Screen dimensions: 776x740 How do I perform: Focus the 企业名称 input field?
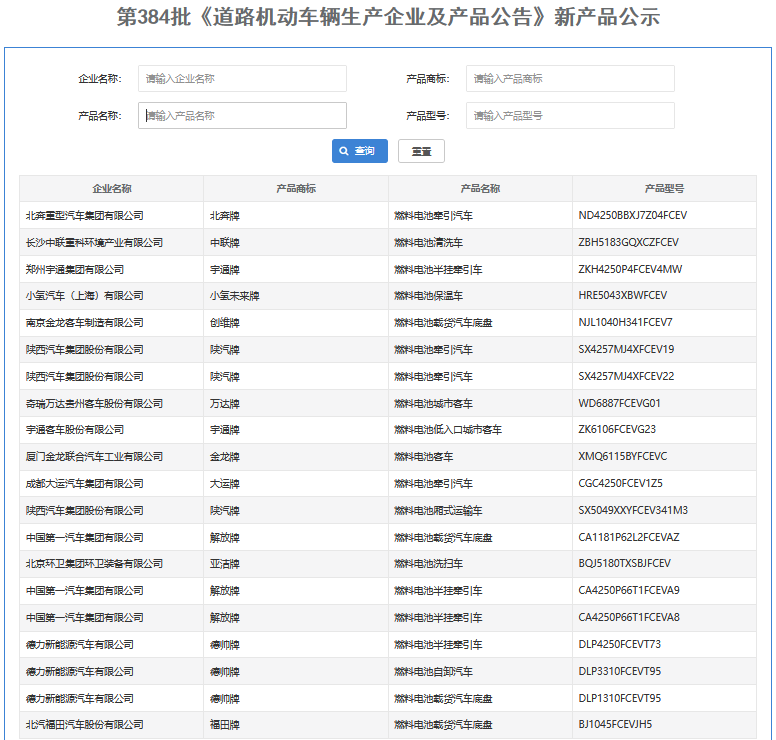tap(242, 79)
